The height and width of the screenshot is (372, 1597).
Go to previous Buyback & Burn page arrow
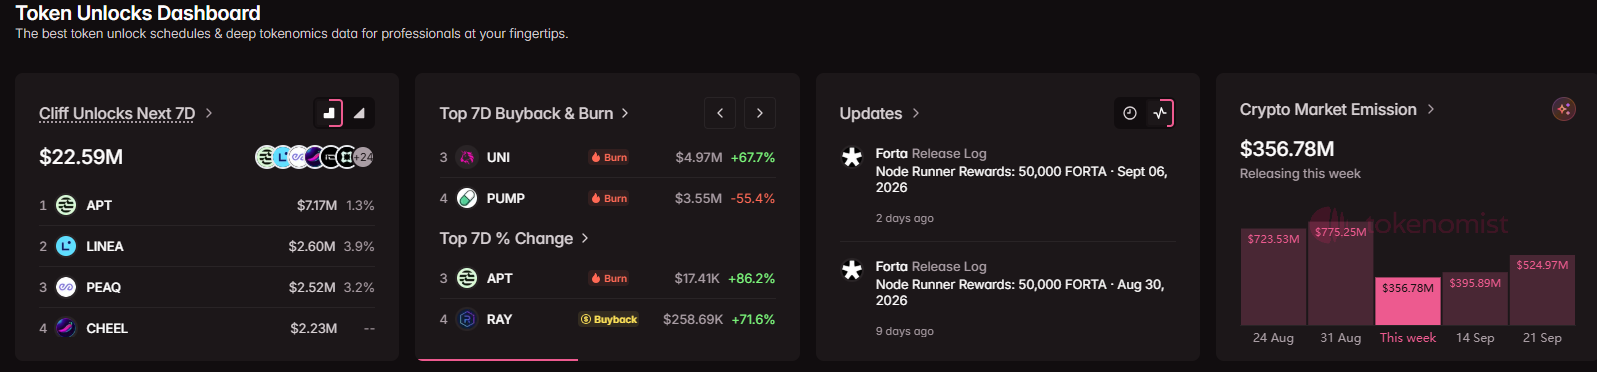click(x=720, y=113)
